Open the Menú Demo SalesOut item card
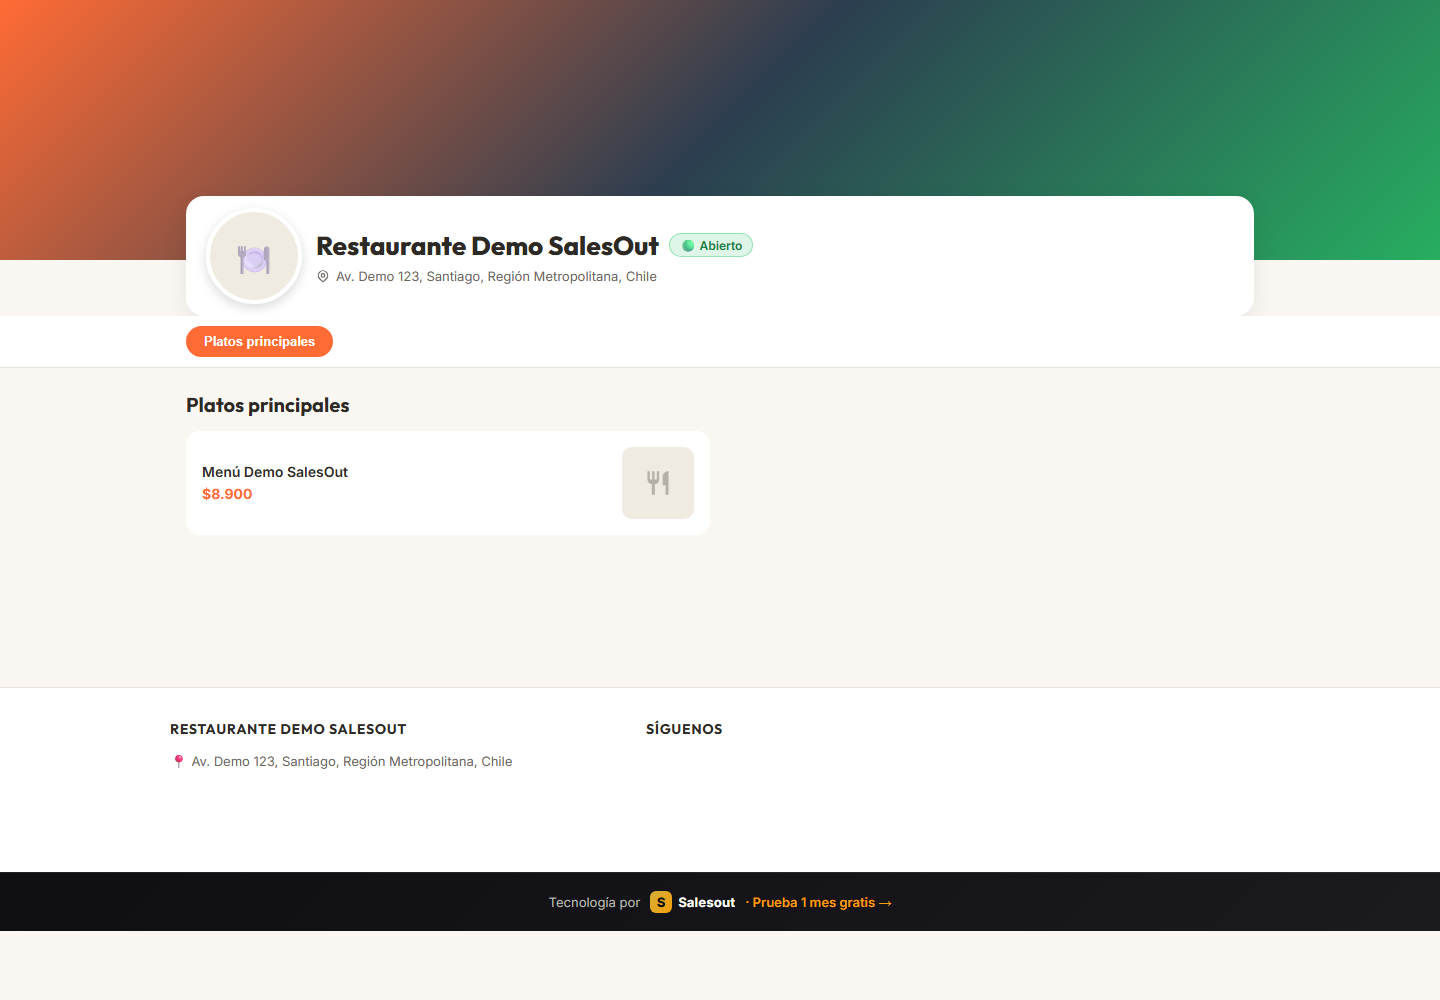Screen dimensions: 1440x1000 coord(448,483)
